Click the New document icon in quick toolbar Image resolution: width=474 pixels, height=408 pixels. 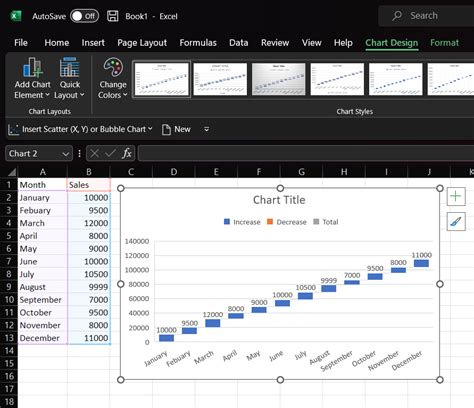pyautogui.click(x=166, y=129)
